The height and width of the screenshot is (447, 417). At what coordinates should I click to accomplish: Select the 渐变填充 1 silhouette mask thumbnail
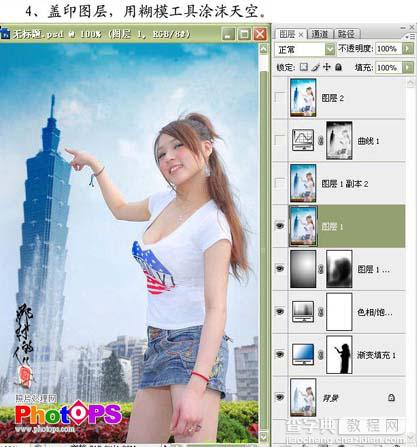339,354
